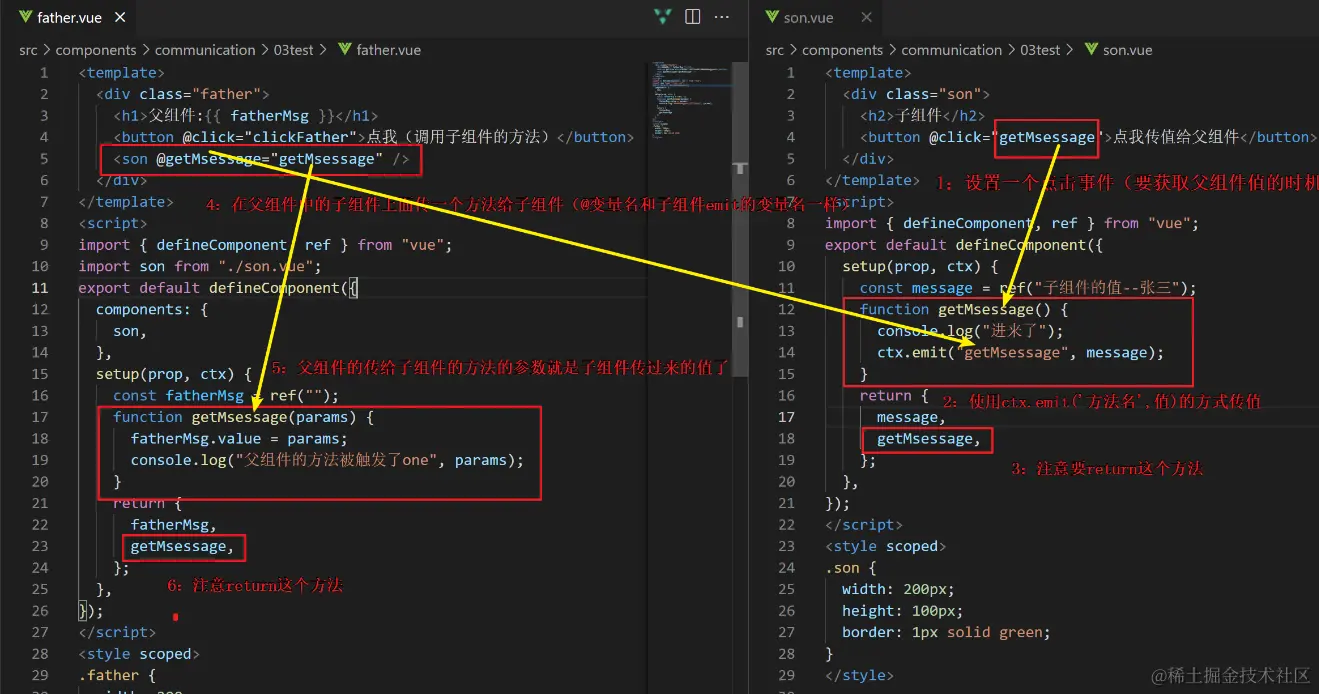1319x694 pixels.
Task: Click the 'fatherMsg,' return entry
Action: tap(174, 524)
